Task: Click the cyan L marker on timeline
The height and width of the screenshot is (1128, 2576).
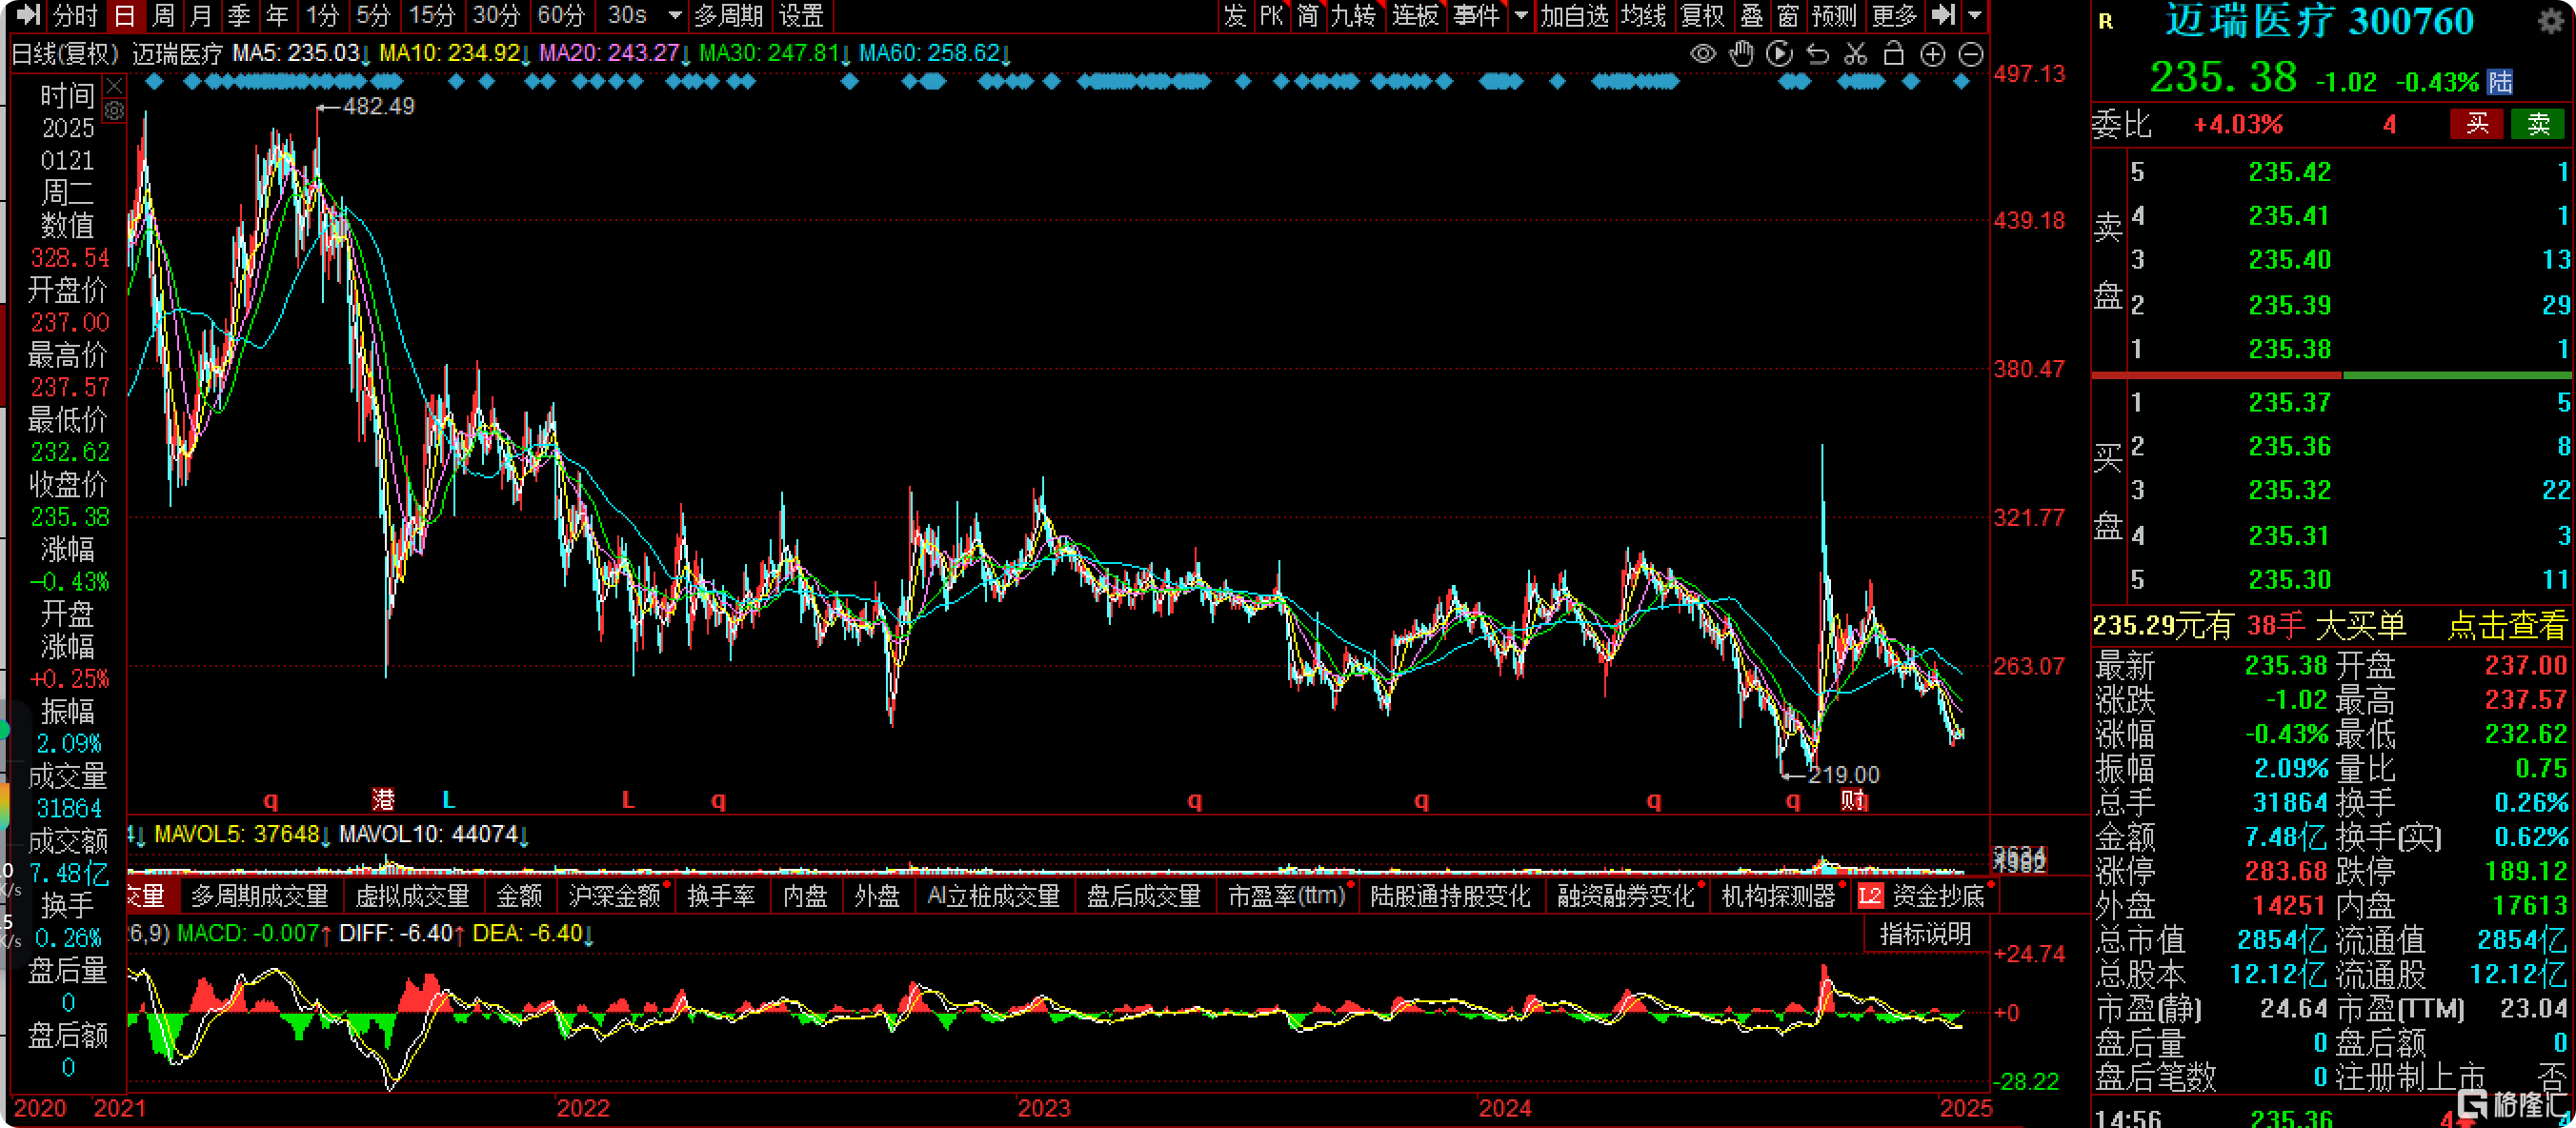Action: 448,800
